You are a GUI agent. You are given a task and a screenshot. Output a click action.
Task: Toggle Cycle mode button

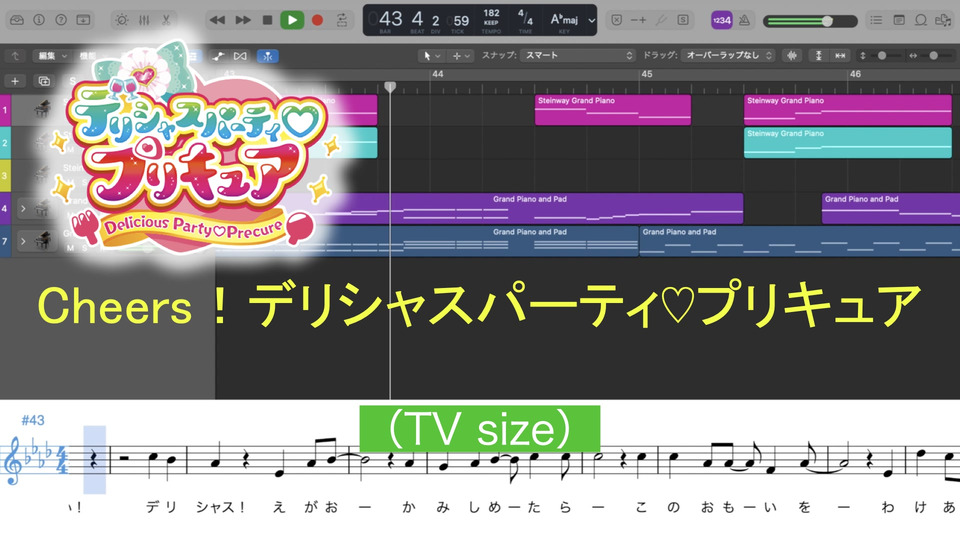tap(342, 20)
